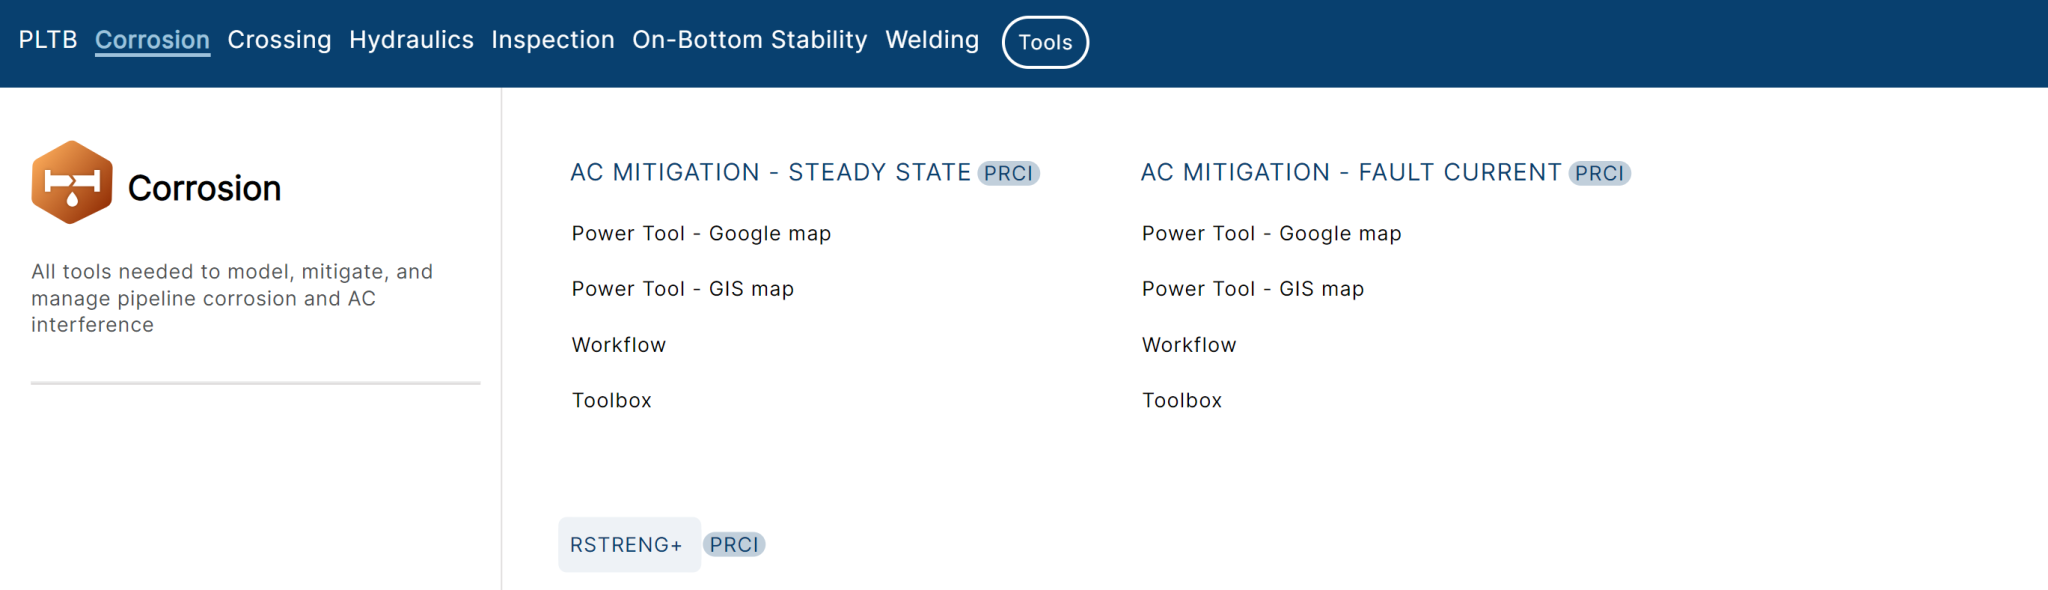This screenshot has width=2048, height=590.
Task: Open the PLTB home link
Action: pyautogui.click(x=48, y=40)
